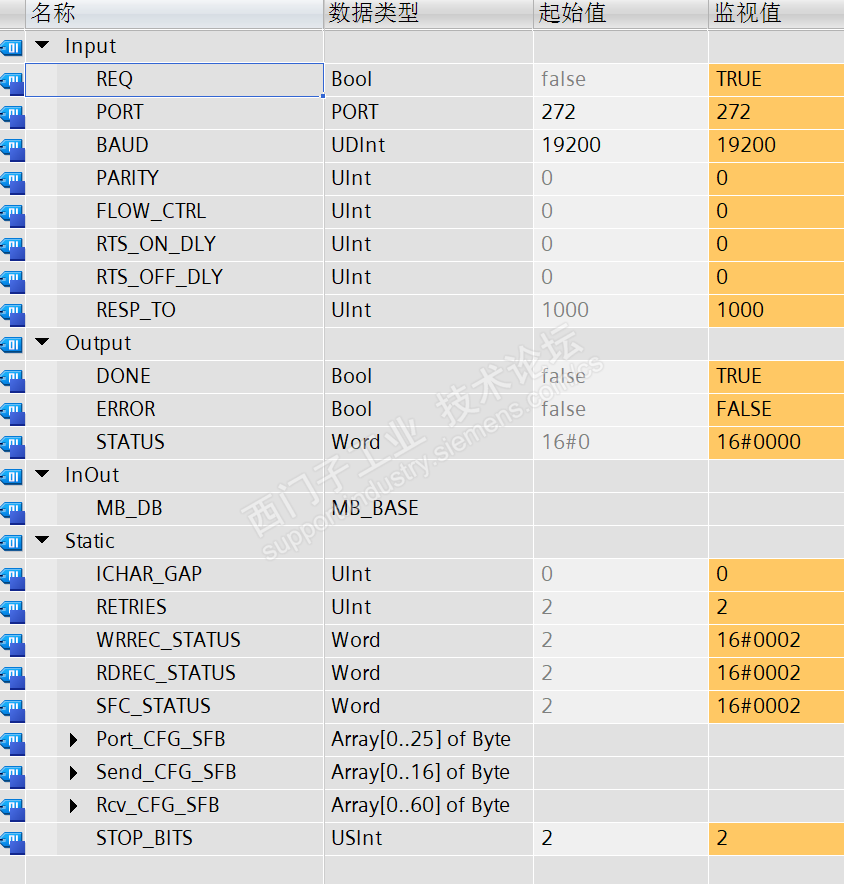This screenshot has width=844, height=884.
Task: Click the STATUS monitor value 16#0000
Action: coord(776,442)
